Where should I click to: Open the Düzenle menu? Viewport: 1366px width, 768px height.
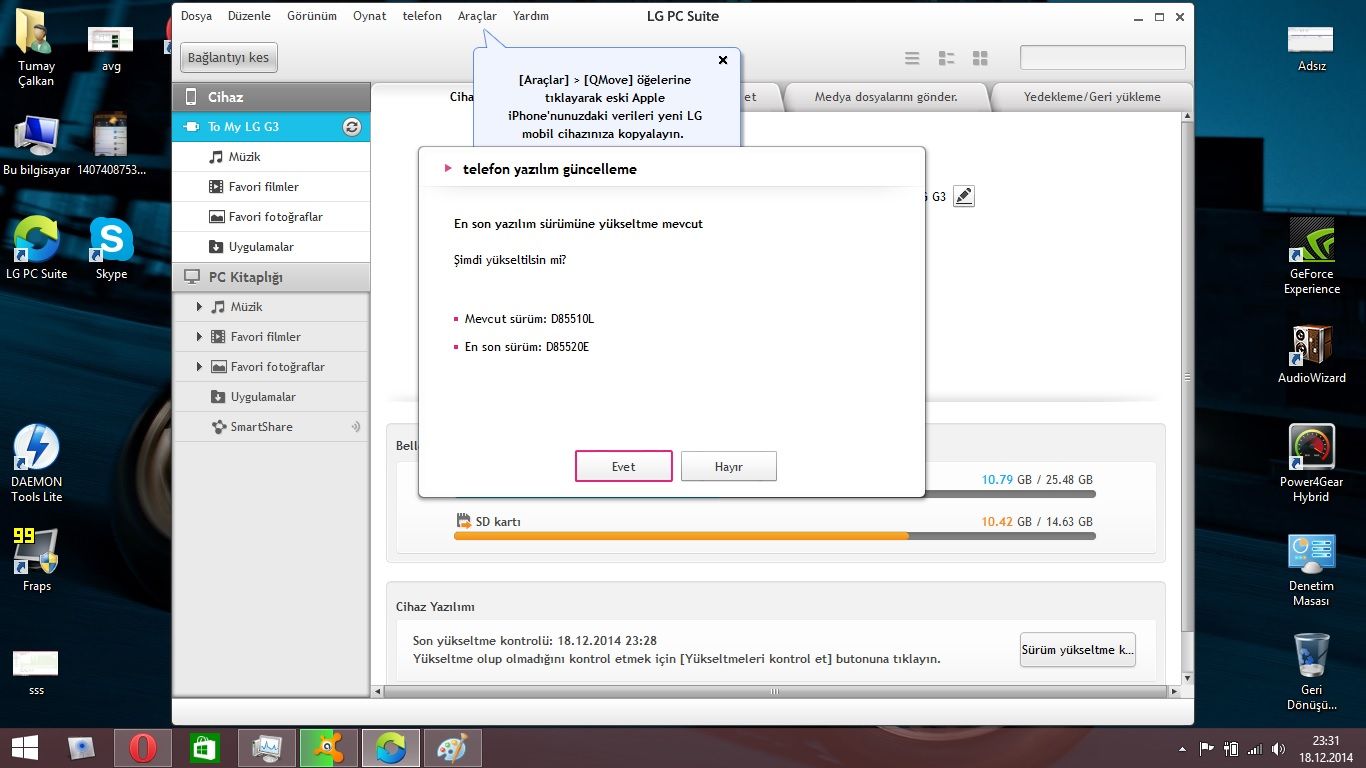click(249, 16)
